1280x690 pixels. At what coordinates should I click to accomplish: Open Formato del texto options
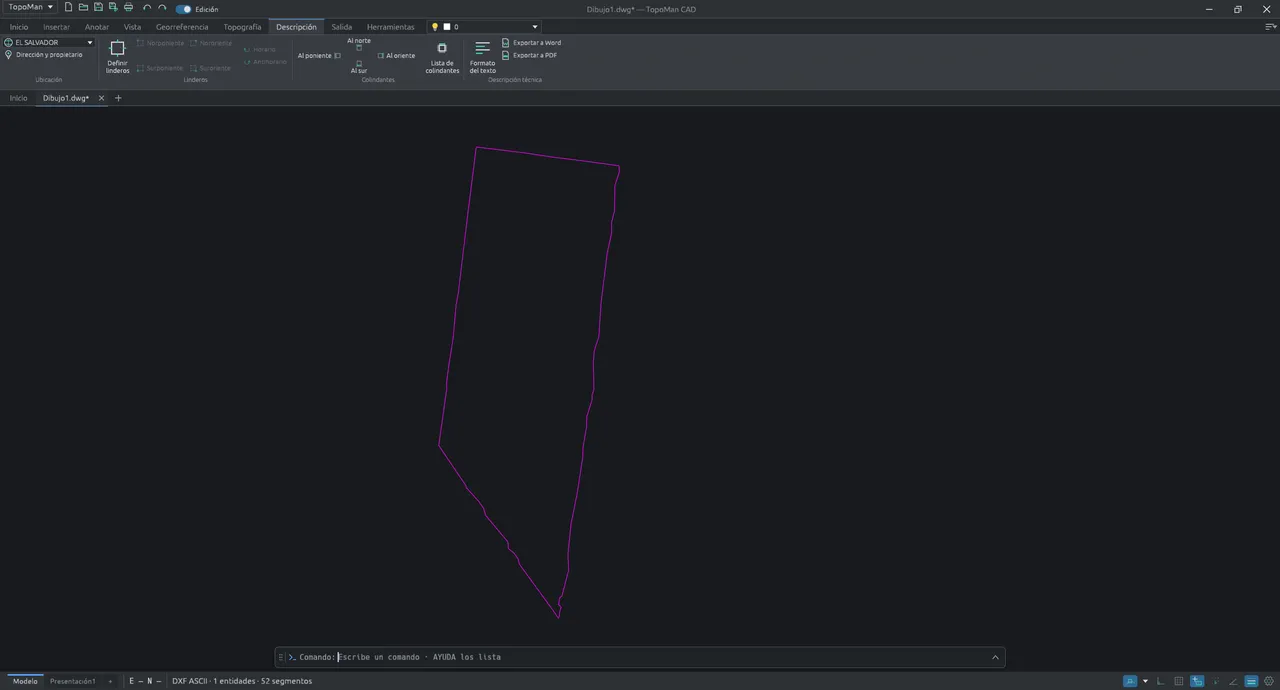(482, 57)
